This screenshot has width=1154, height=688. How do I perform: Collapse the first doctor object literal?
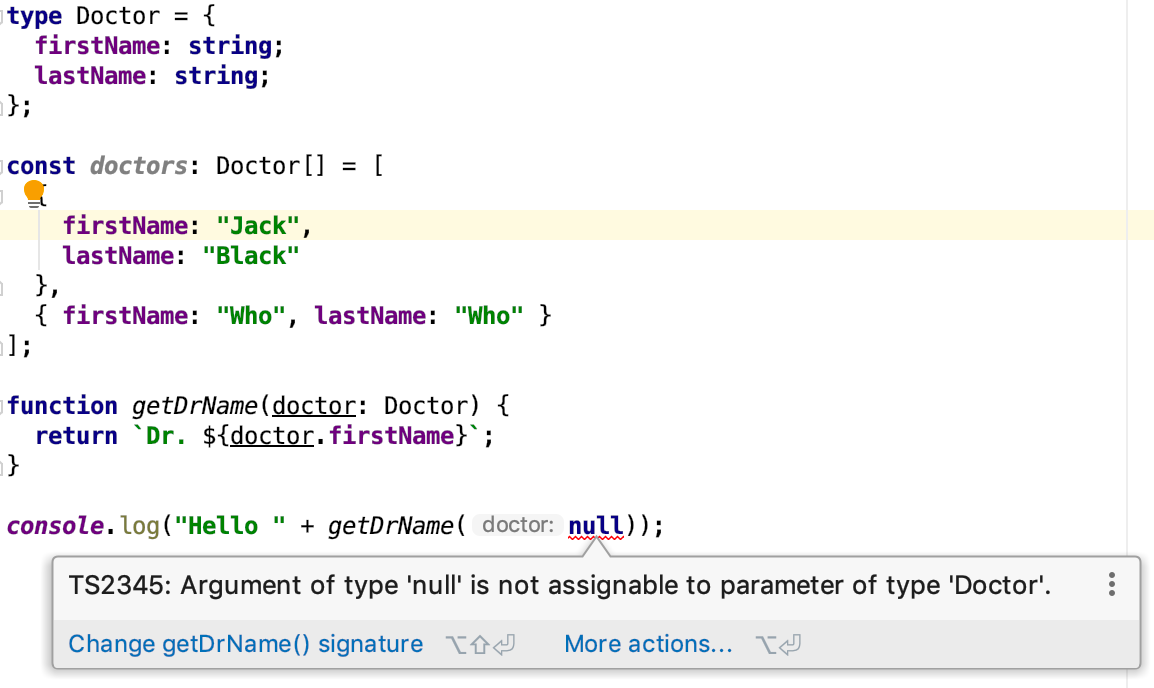click(x=5, y=196)
